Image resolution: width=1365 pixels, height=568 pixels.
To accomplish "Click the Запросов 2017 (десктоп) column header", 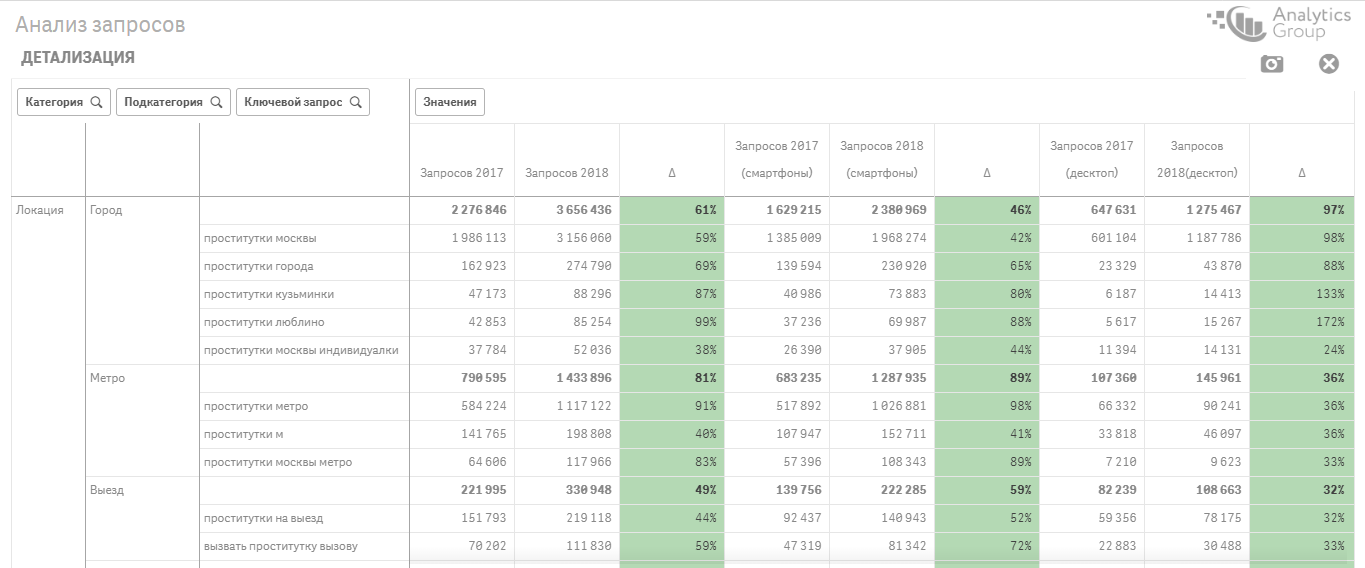I will click(x=1091, y=160).
